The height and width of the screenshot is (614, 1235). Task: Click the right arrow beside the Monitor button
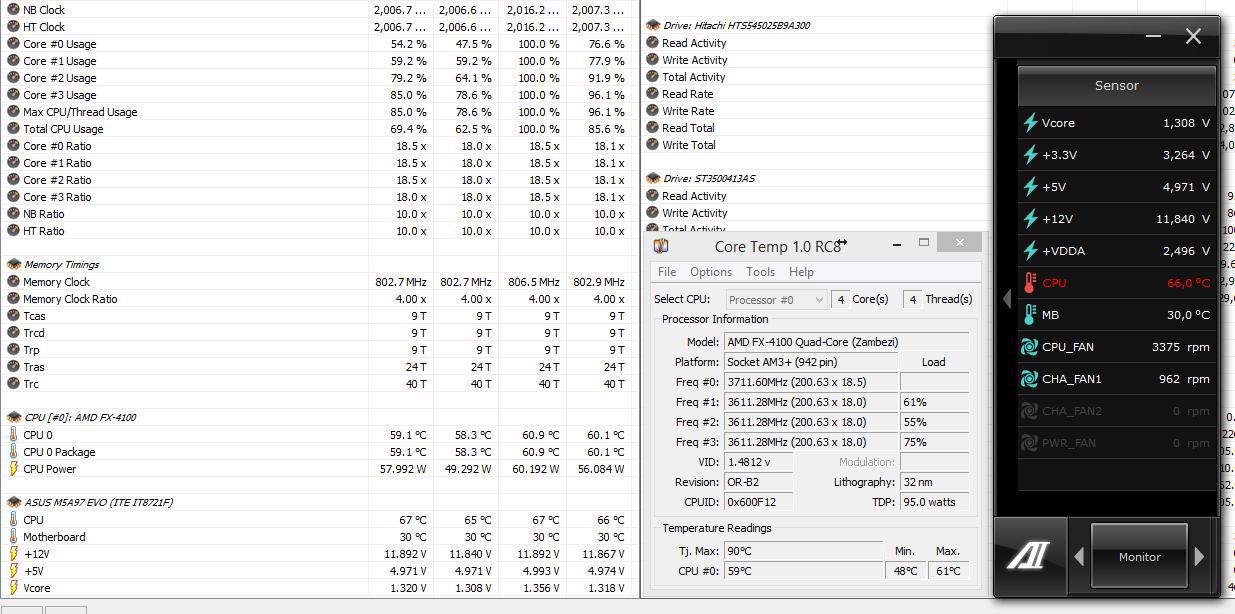[1200, 557]
